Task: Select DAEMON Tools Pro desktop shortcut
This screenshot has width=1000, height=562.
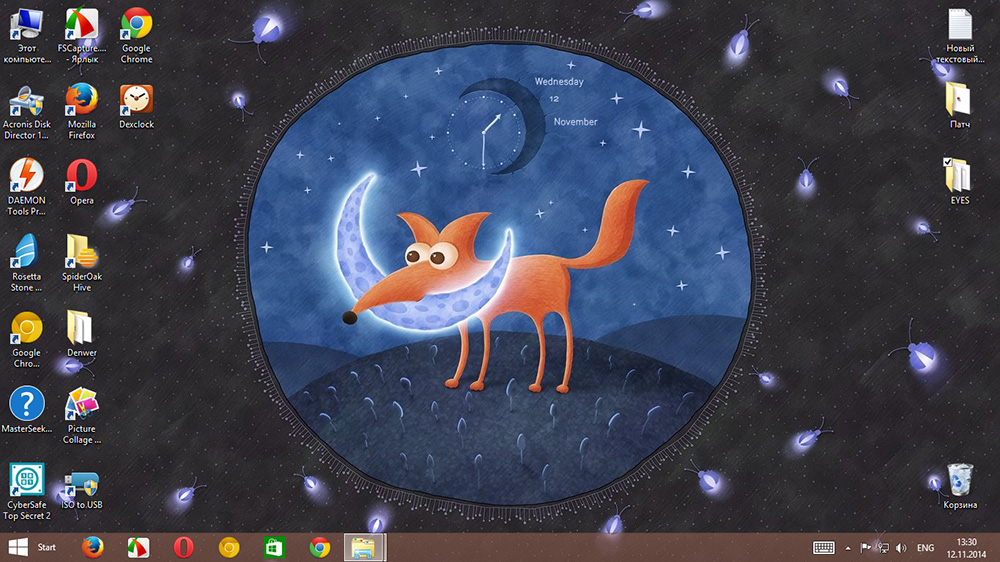Action: pyautogui.click(x=26, y=188)
